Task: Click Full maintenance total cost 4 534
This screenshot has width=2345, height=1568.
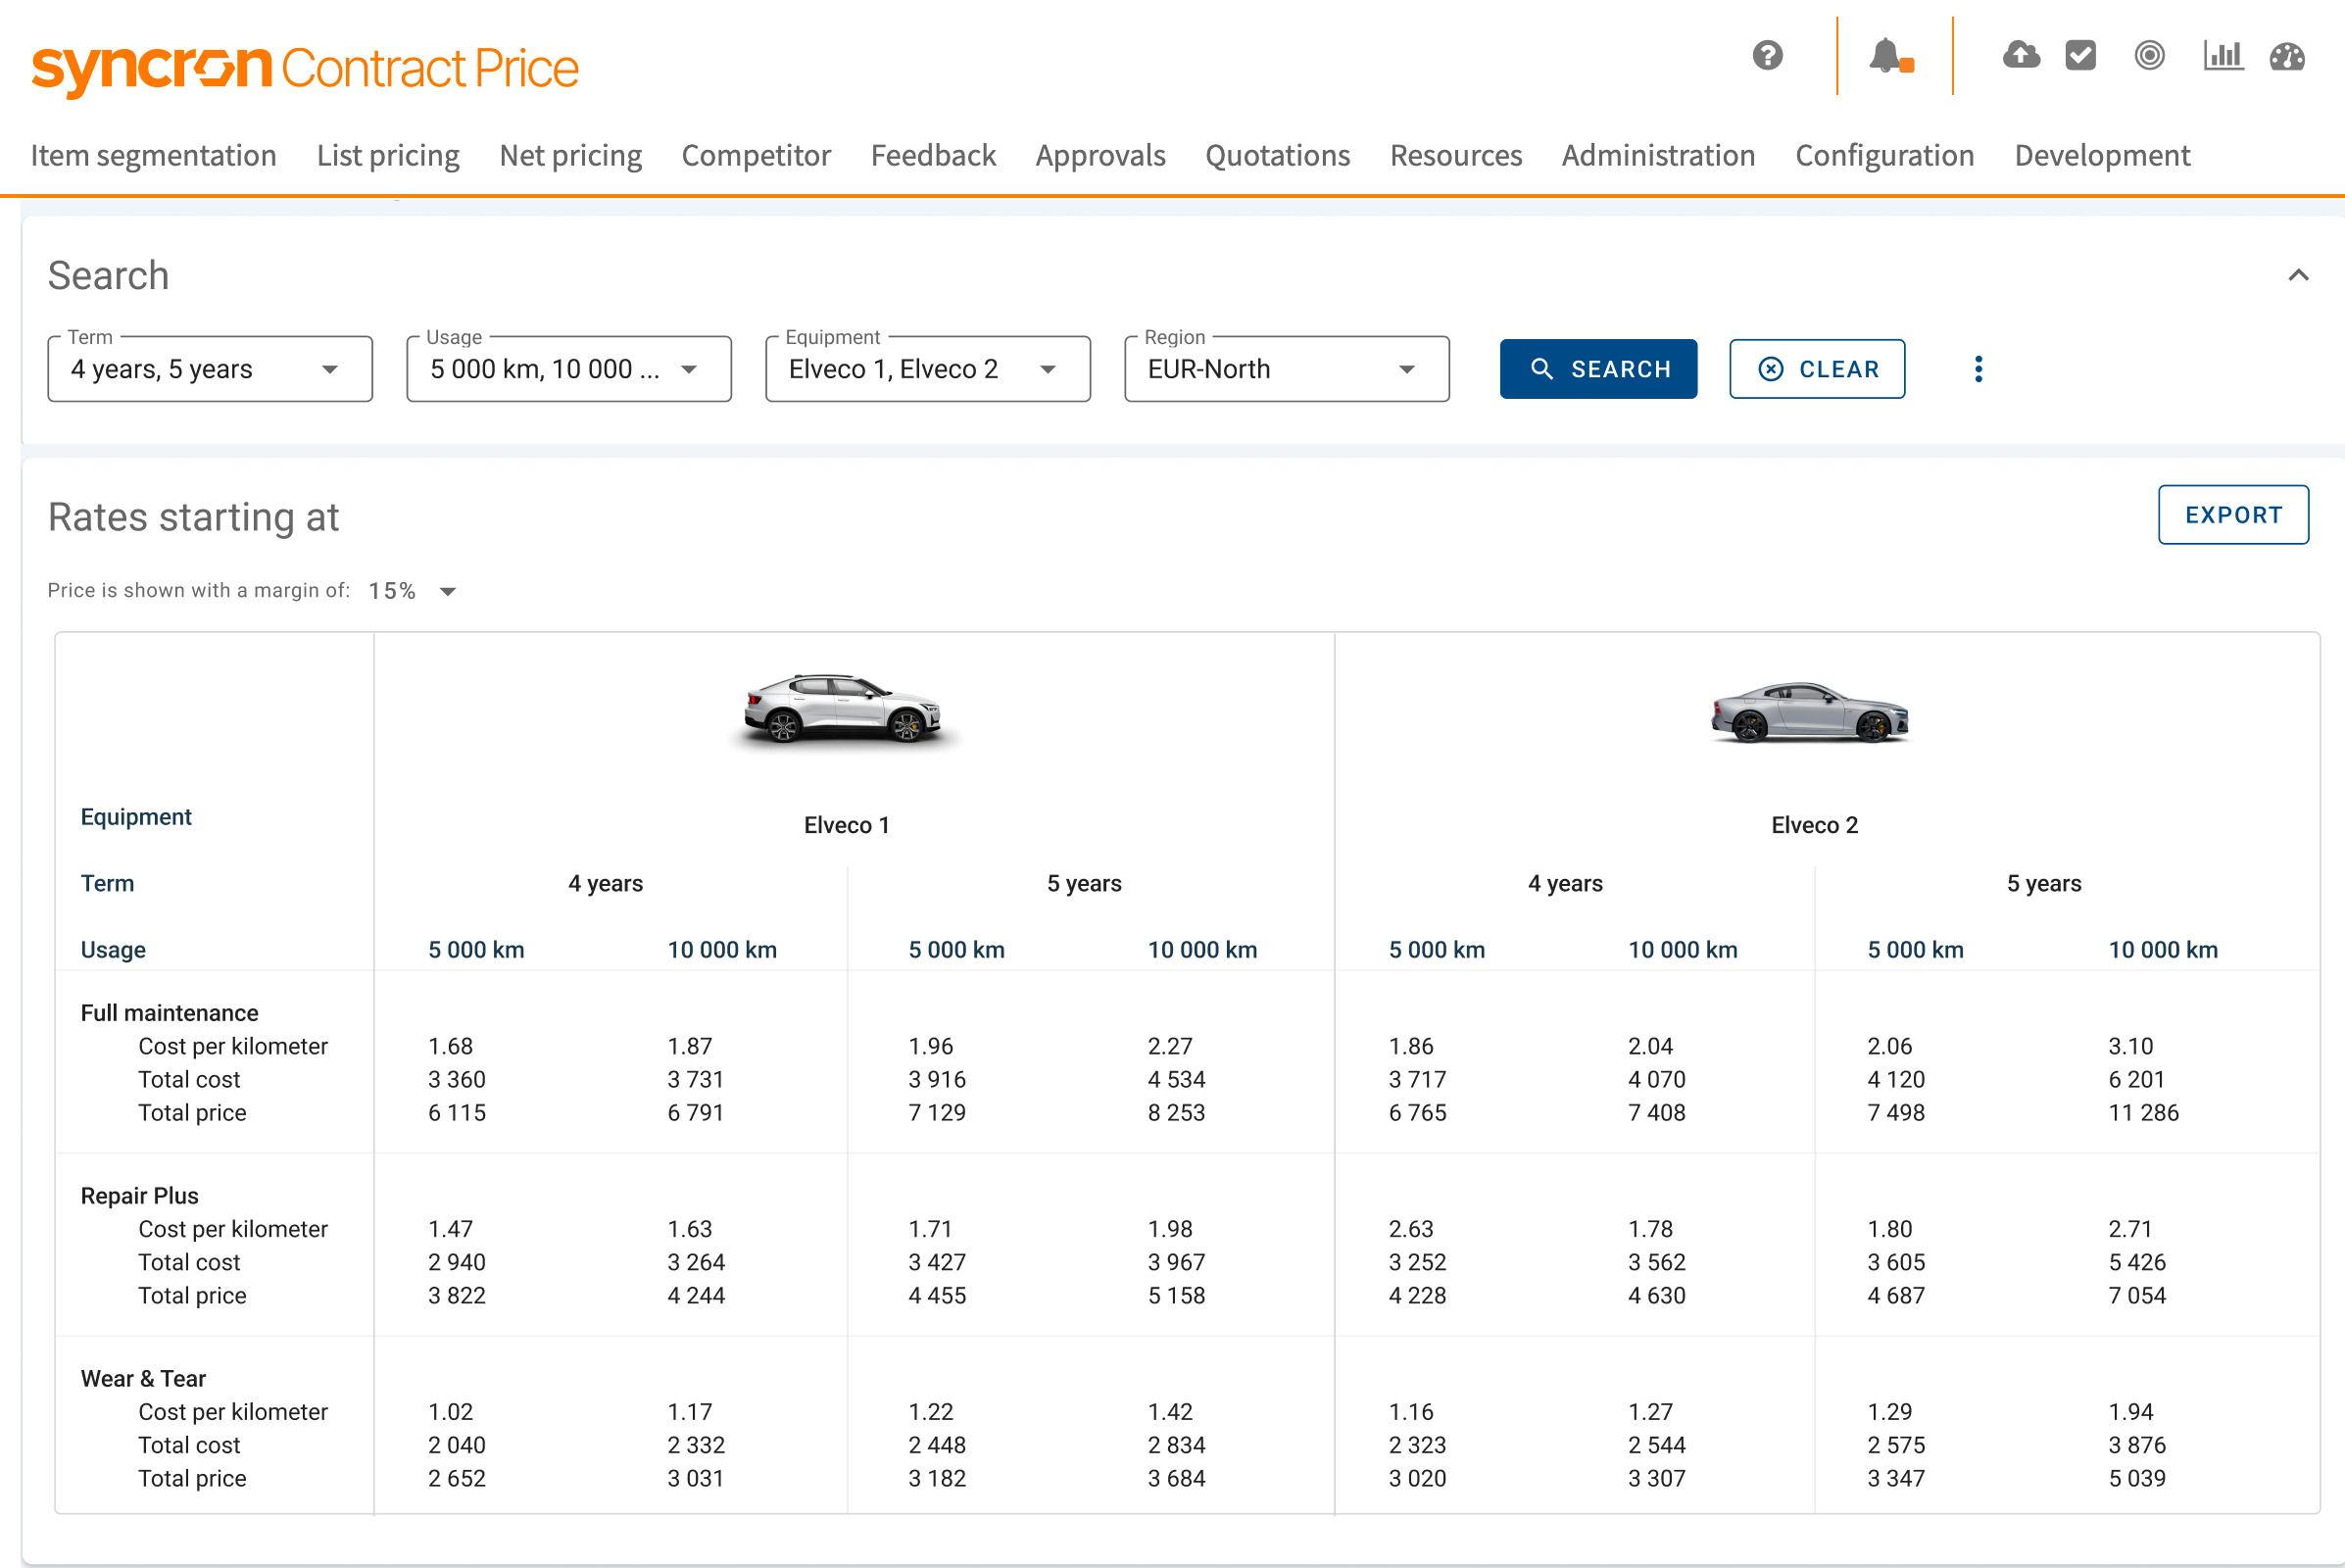Action: point(1176,1080)
